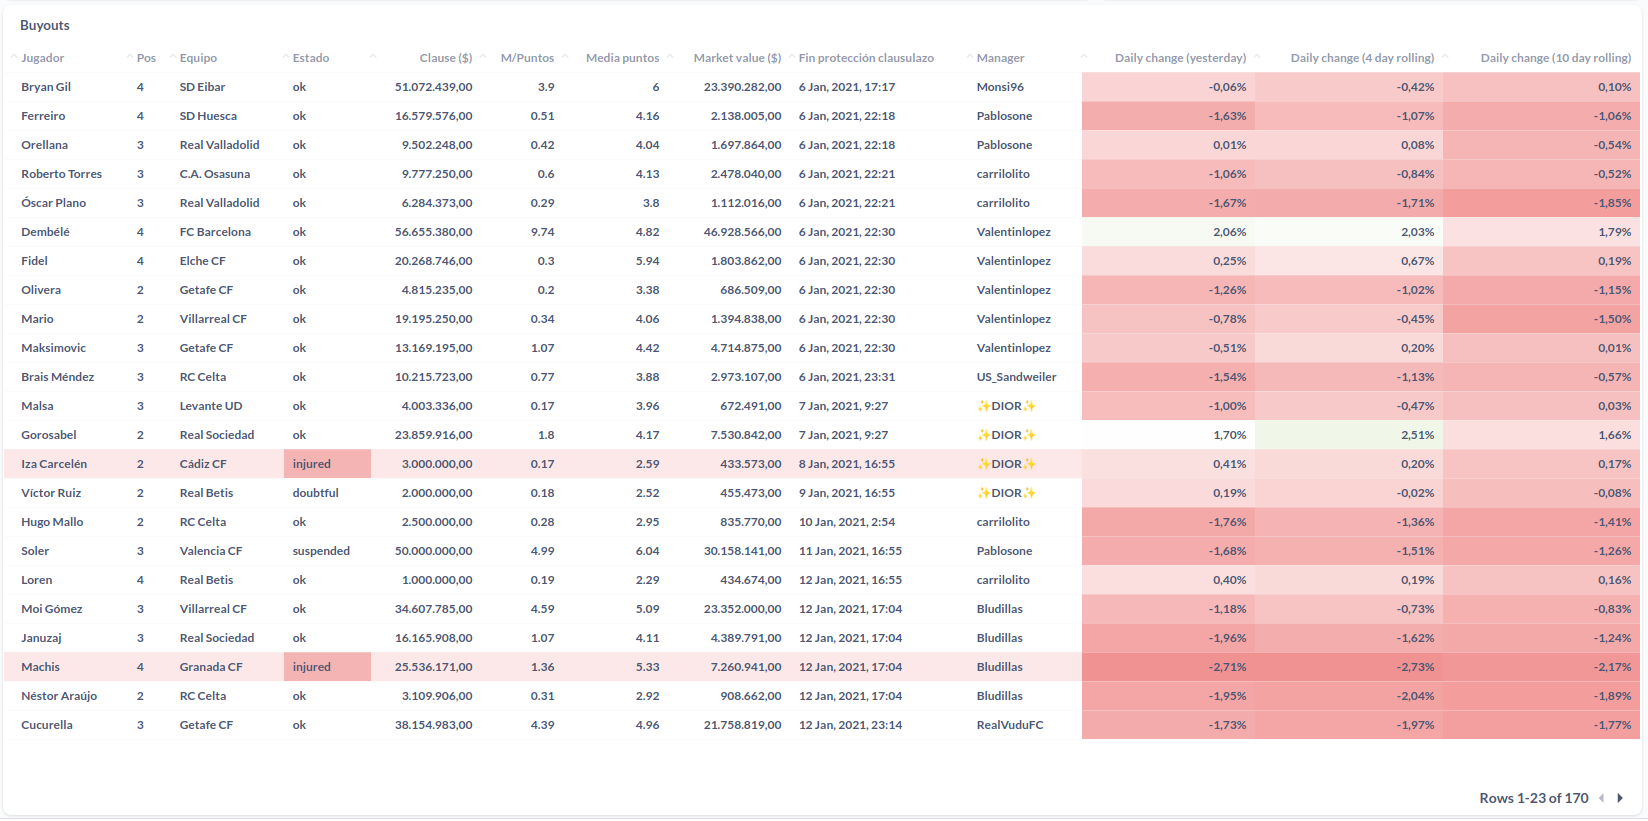The height and width of the screenshot is (821, 1648).
Task: Click M/Puntos value 9.74
Action: click(x=542, y=232)
